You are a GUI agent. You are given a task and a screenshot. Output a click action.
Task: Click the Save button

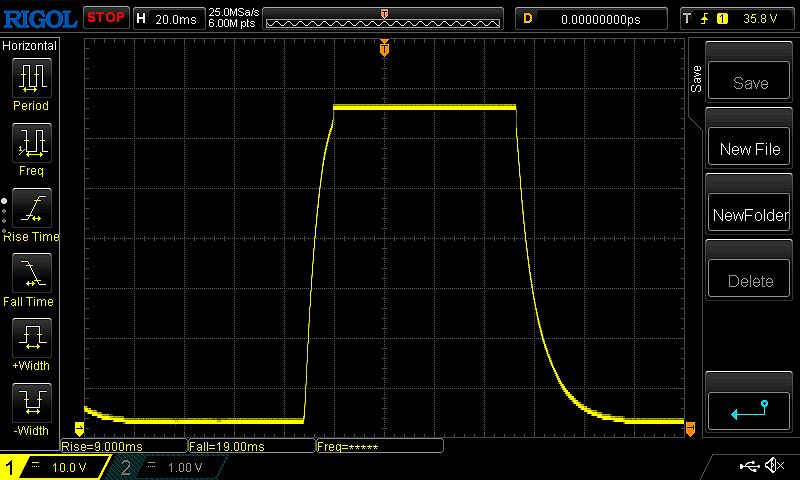click(x=749, y=81)
